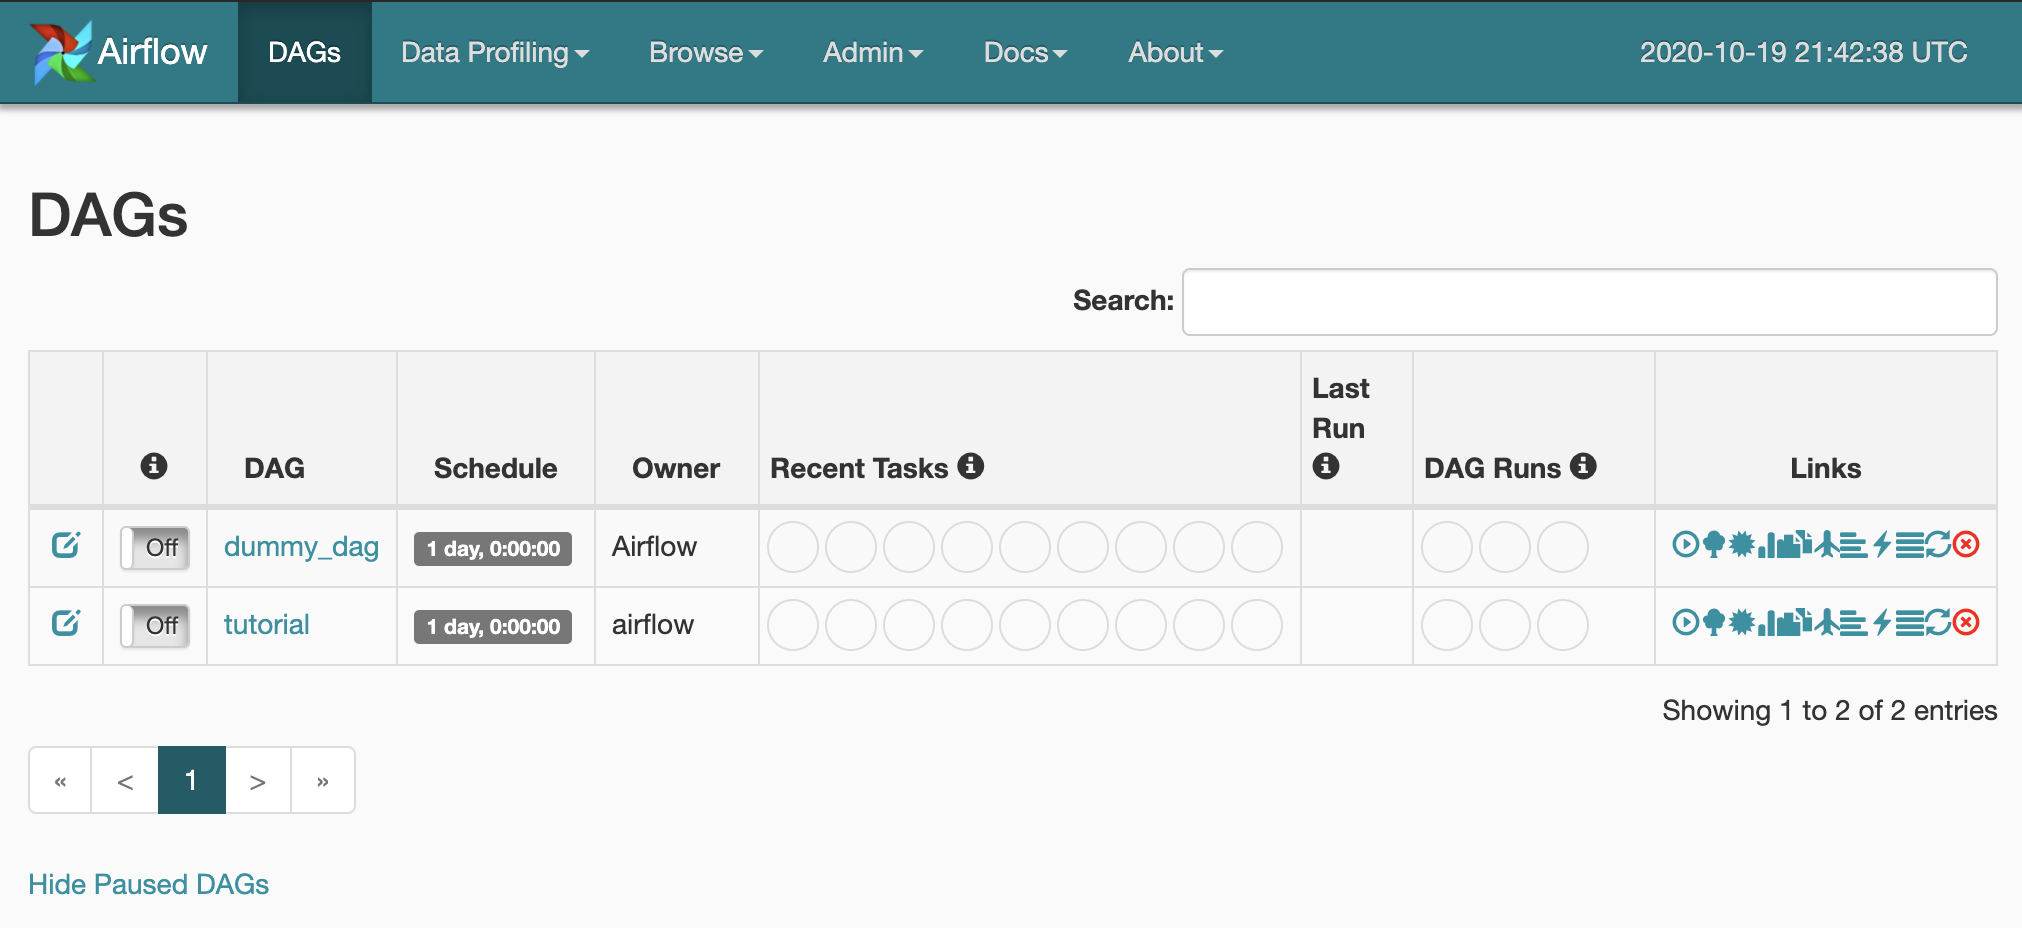The width and height of the screenshot is (2022, 928).
Task: Open the tutorial DAG link
Action: tap(266, 625)
